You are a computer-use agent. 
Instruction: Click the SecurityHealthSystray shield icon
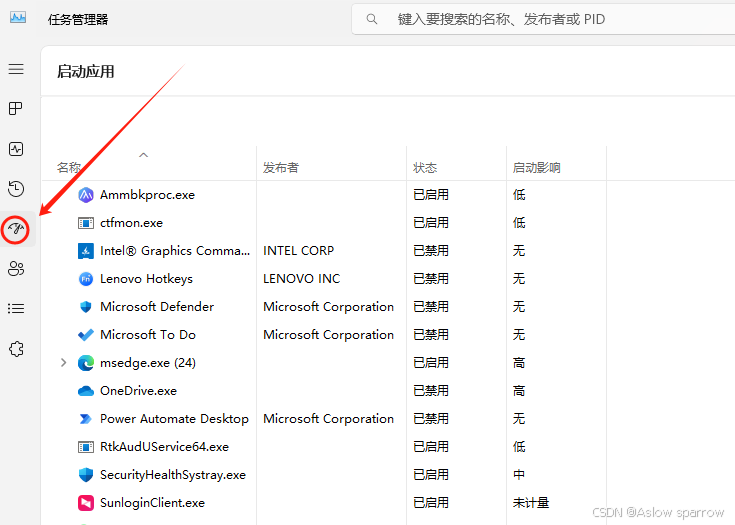(86, 475)
